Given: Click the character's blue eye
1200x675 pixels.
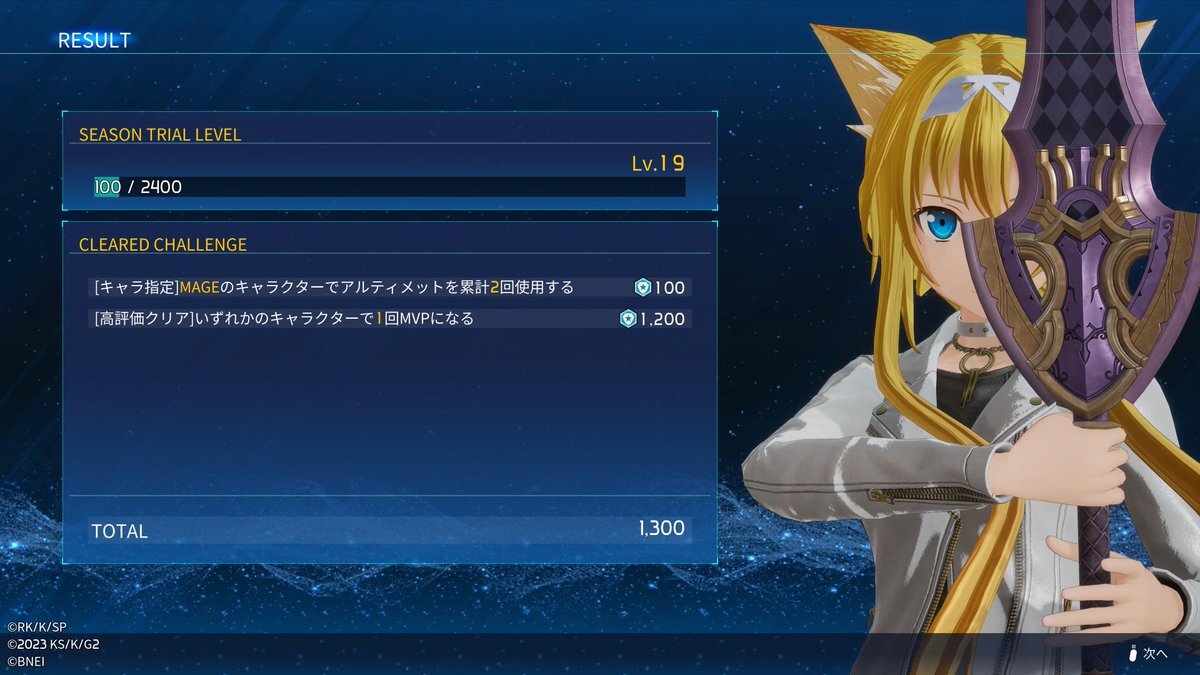Looking at the screenshot, I should point(942,222).
